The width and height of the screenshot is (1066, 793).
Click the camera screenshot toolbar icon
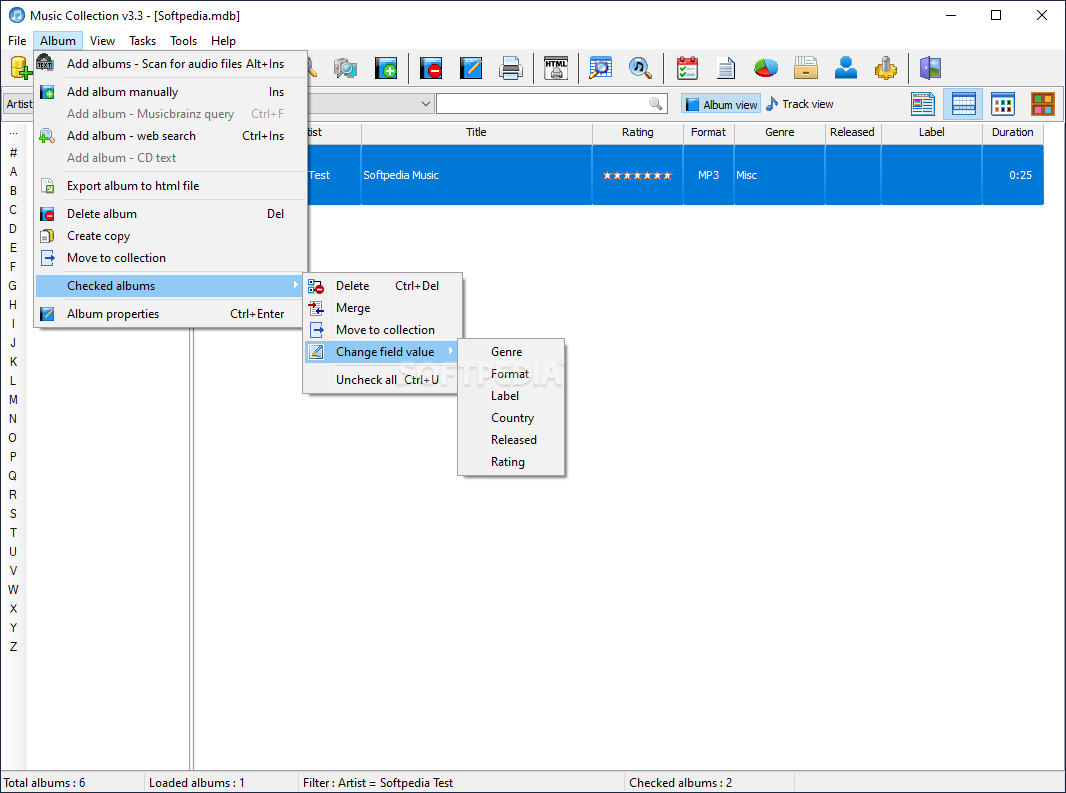point(345,68)
